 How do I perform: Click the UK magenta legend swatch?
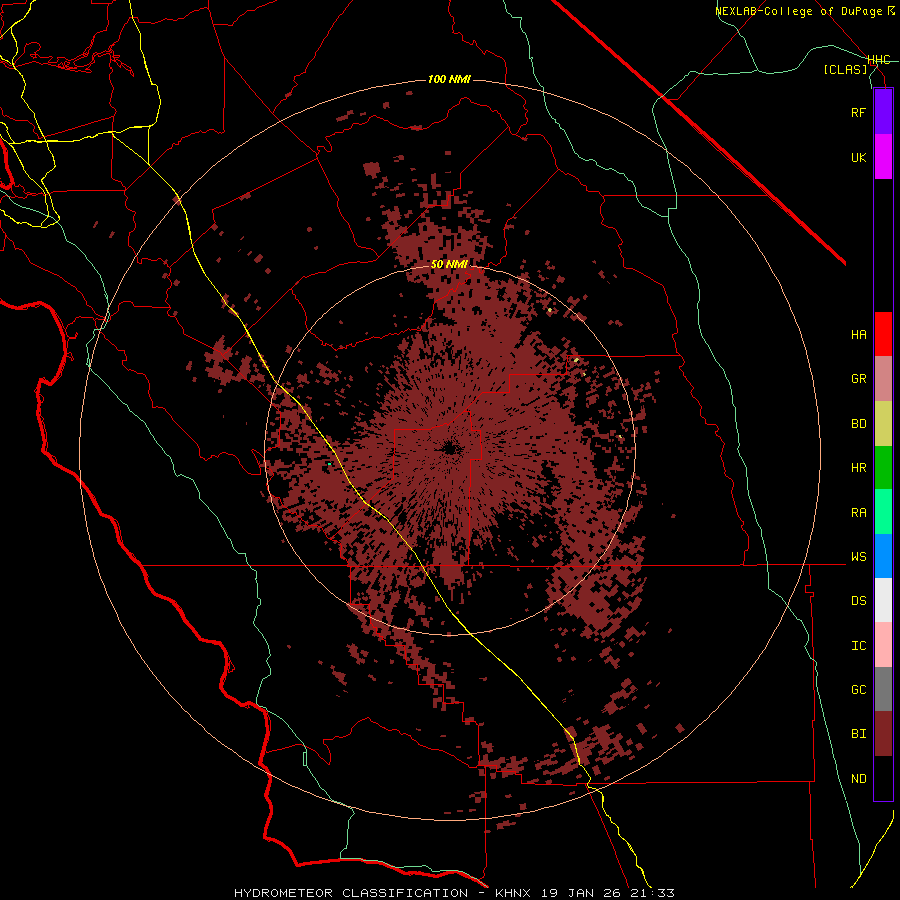[x=883, y=157]
